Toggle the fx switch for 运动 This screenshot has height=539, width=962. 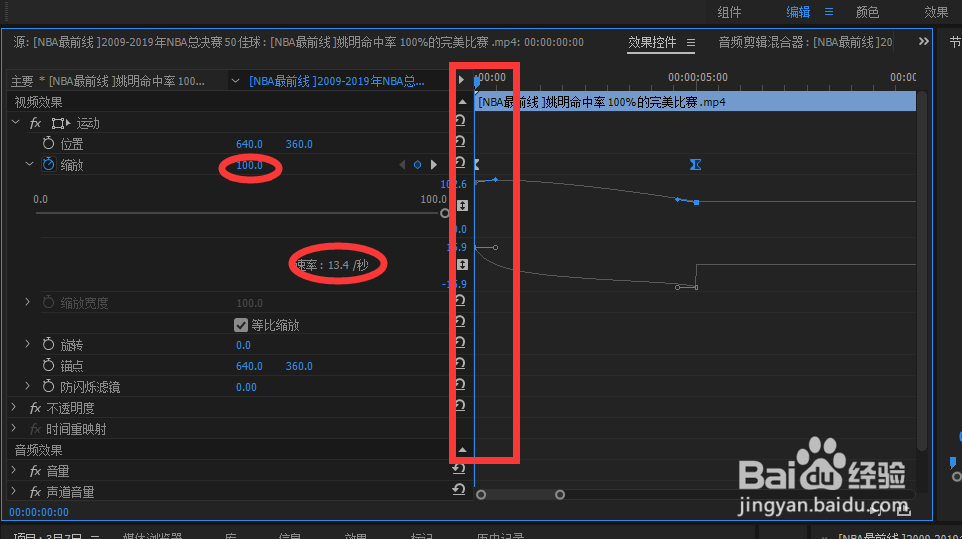coord(36,123)
